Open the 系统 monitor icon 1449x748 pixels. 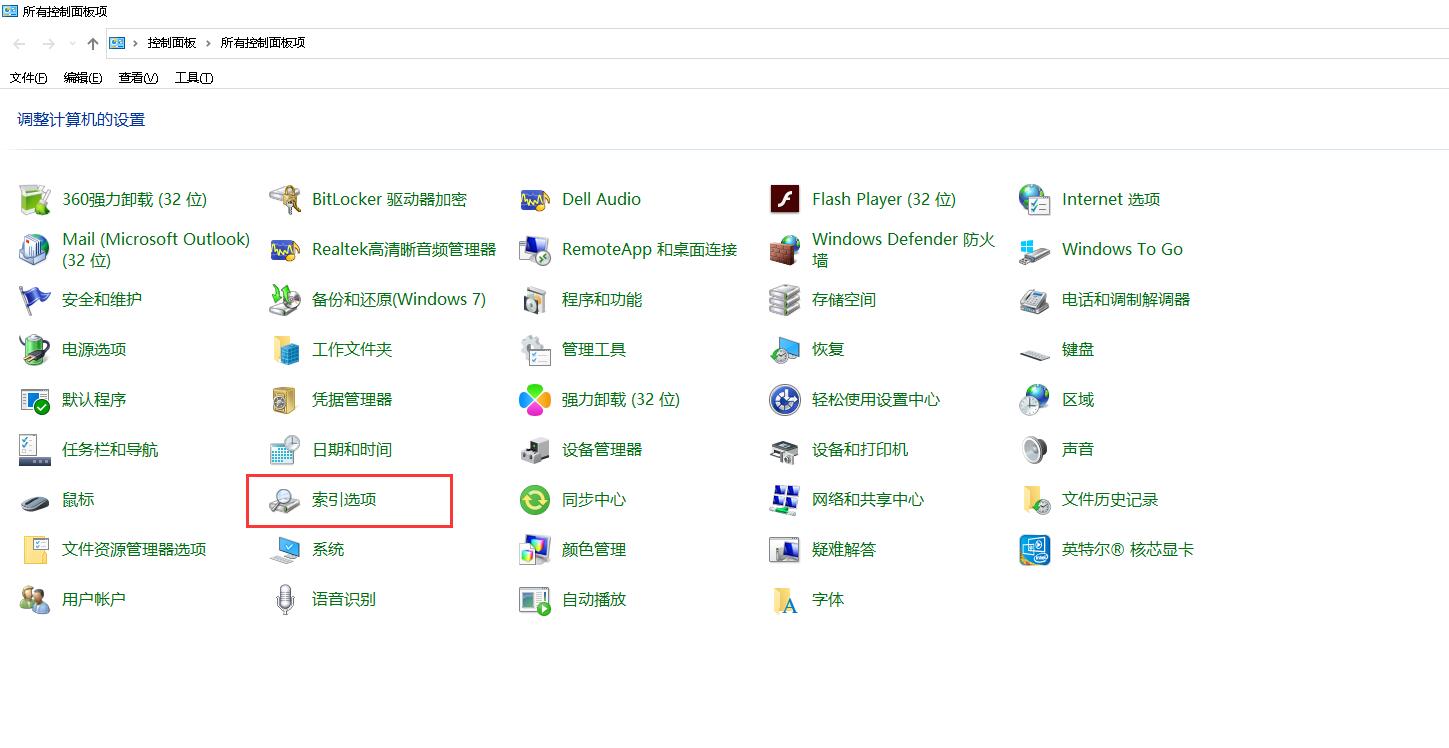[285, 549]
